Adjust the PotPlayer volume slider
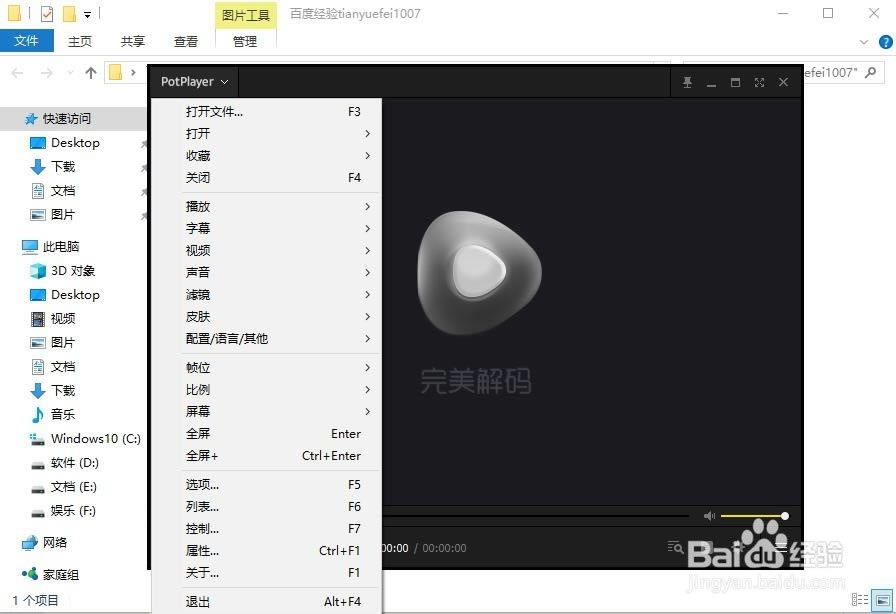The image size is (896, 614). (752, 516)
